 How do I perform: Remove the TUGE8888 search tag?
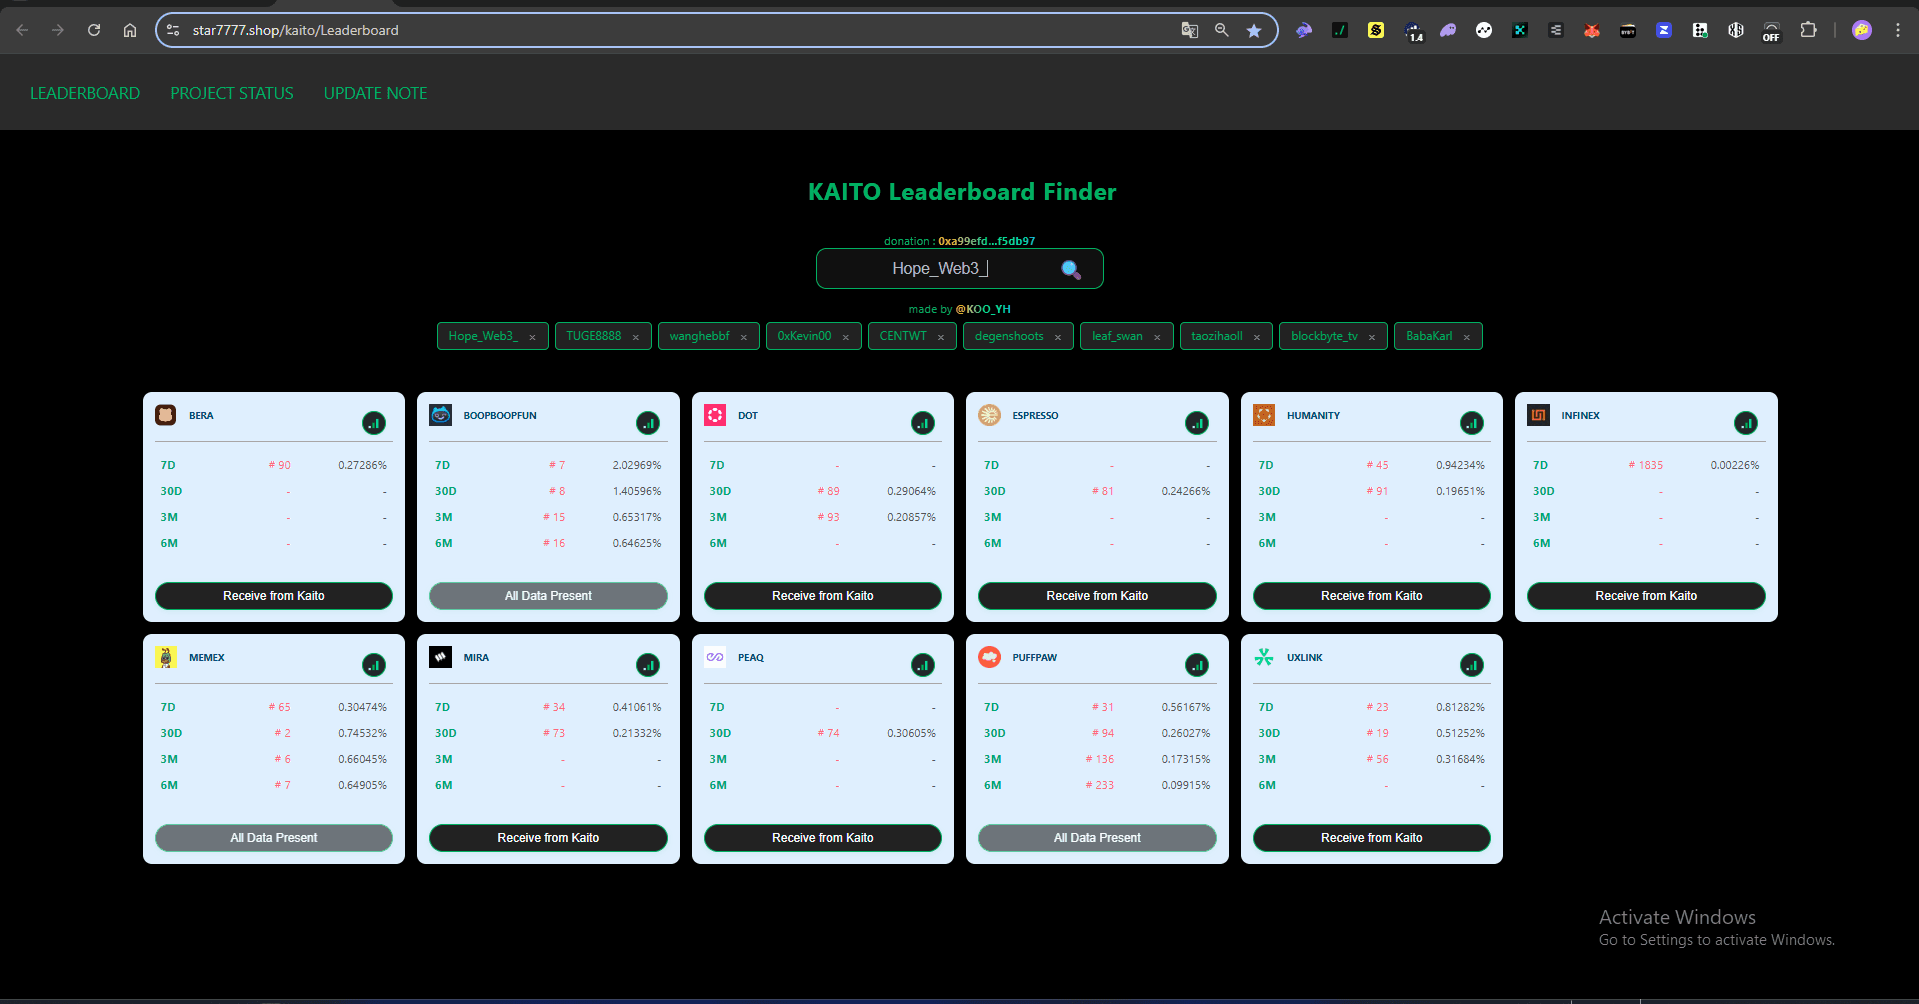[635, 337]
